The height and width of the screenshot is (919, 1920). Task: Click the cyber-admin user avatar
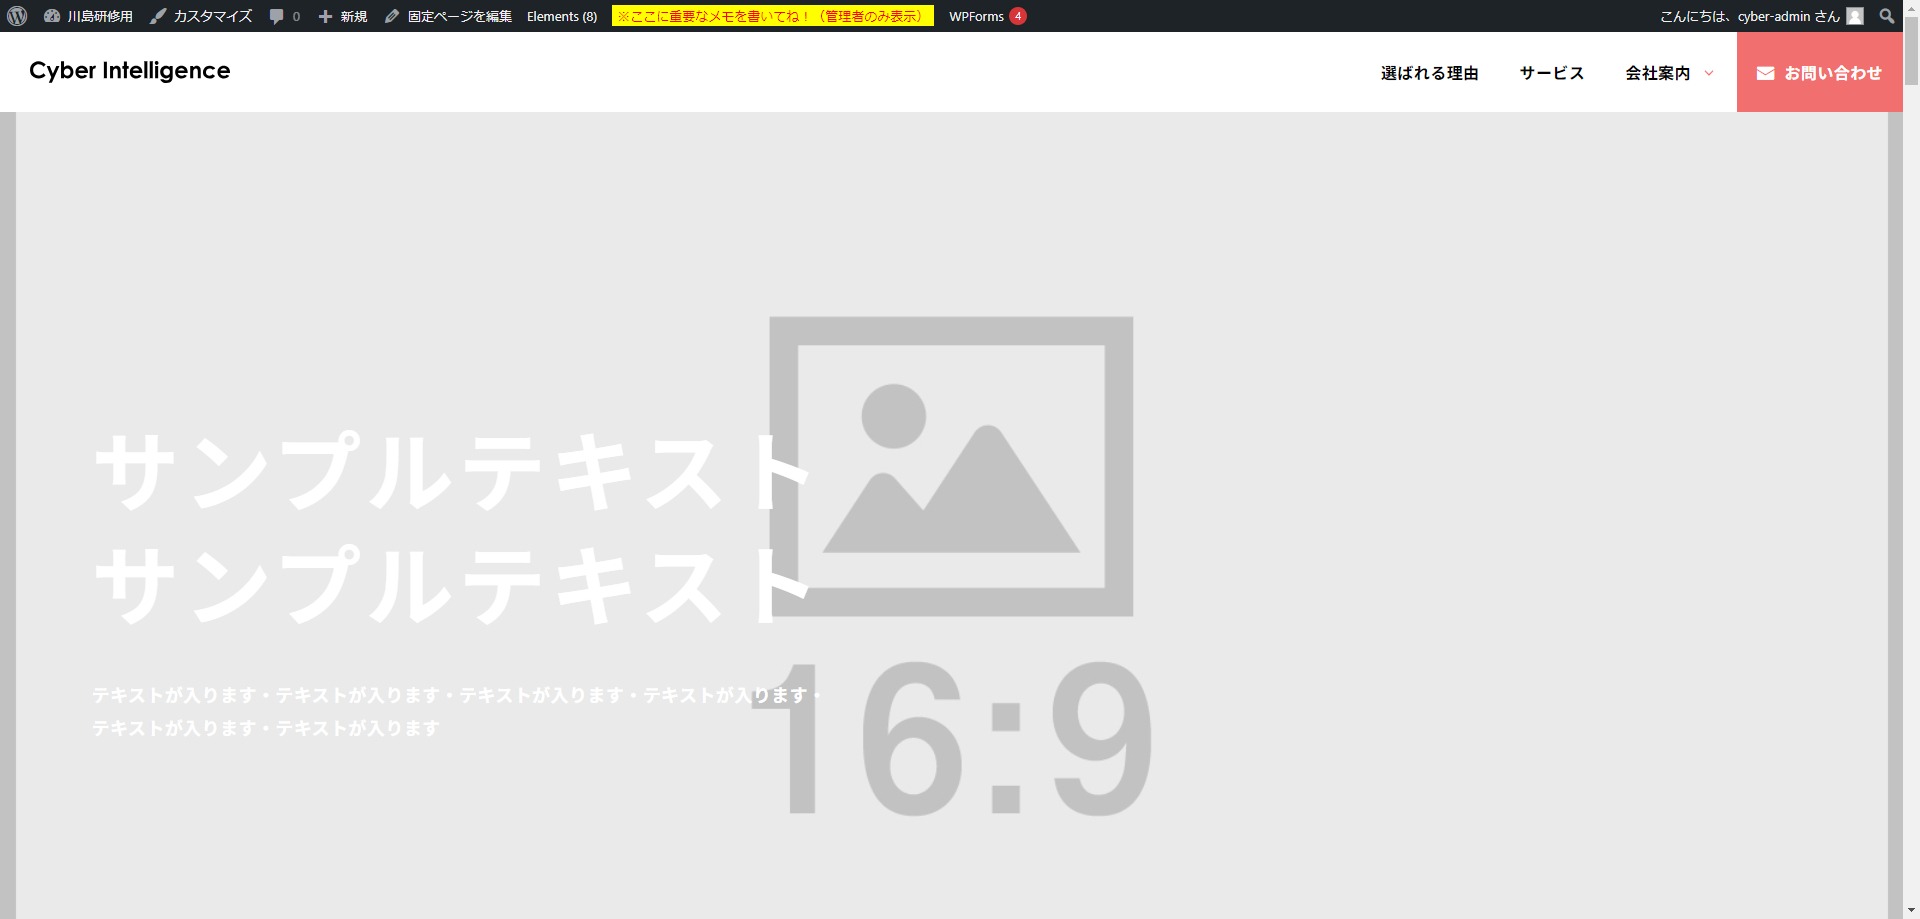(1855, 16)
